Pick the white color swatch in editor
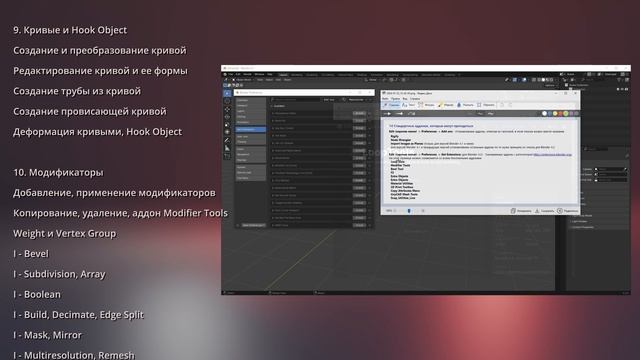This screenshot has width=640, height=360. [544, 113]
